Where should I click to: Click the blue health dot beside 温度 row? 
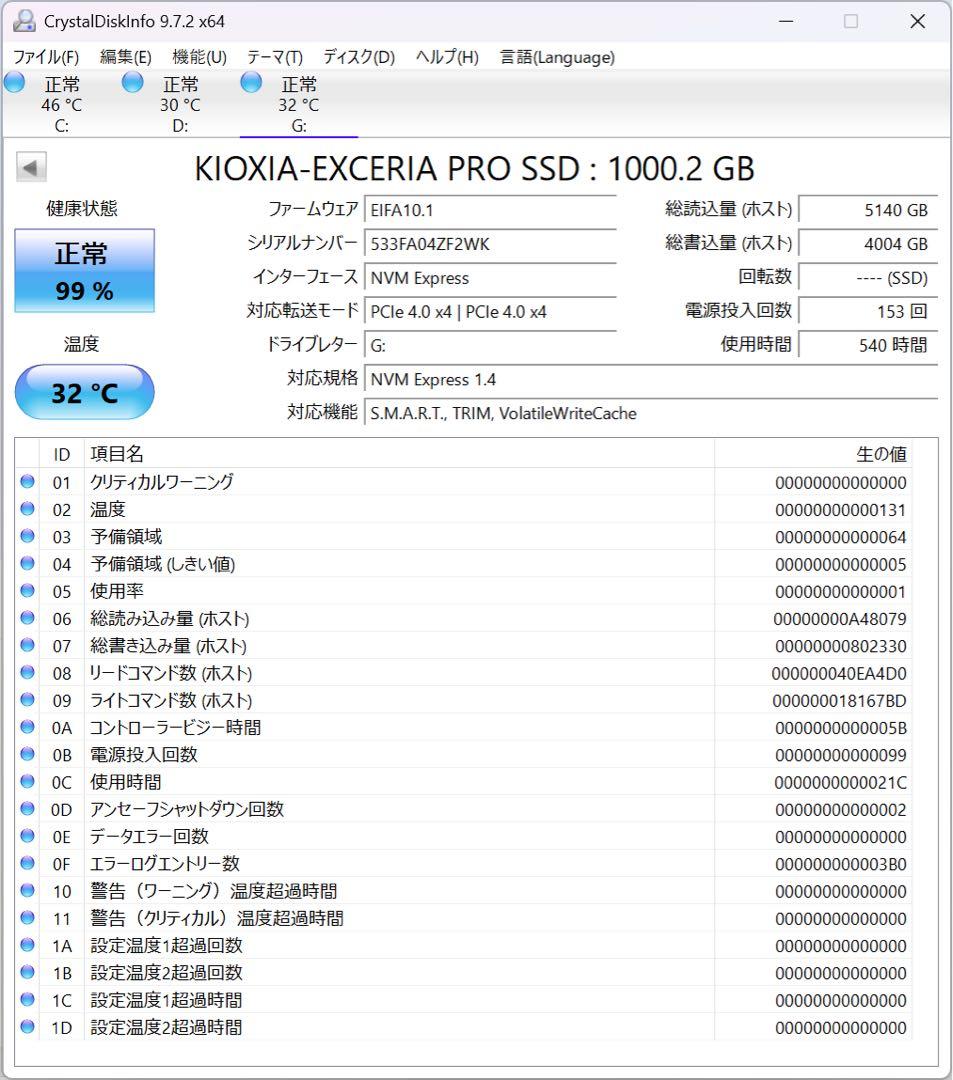click(x=26, y=509)
